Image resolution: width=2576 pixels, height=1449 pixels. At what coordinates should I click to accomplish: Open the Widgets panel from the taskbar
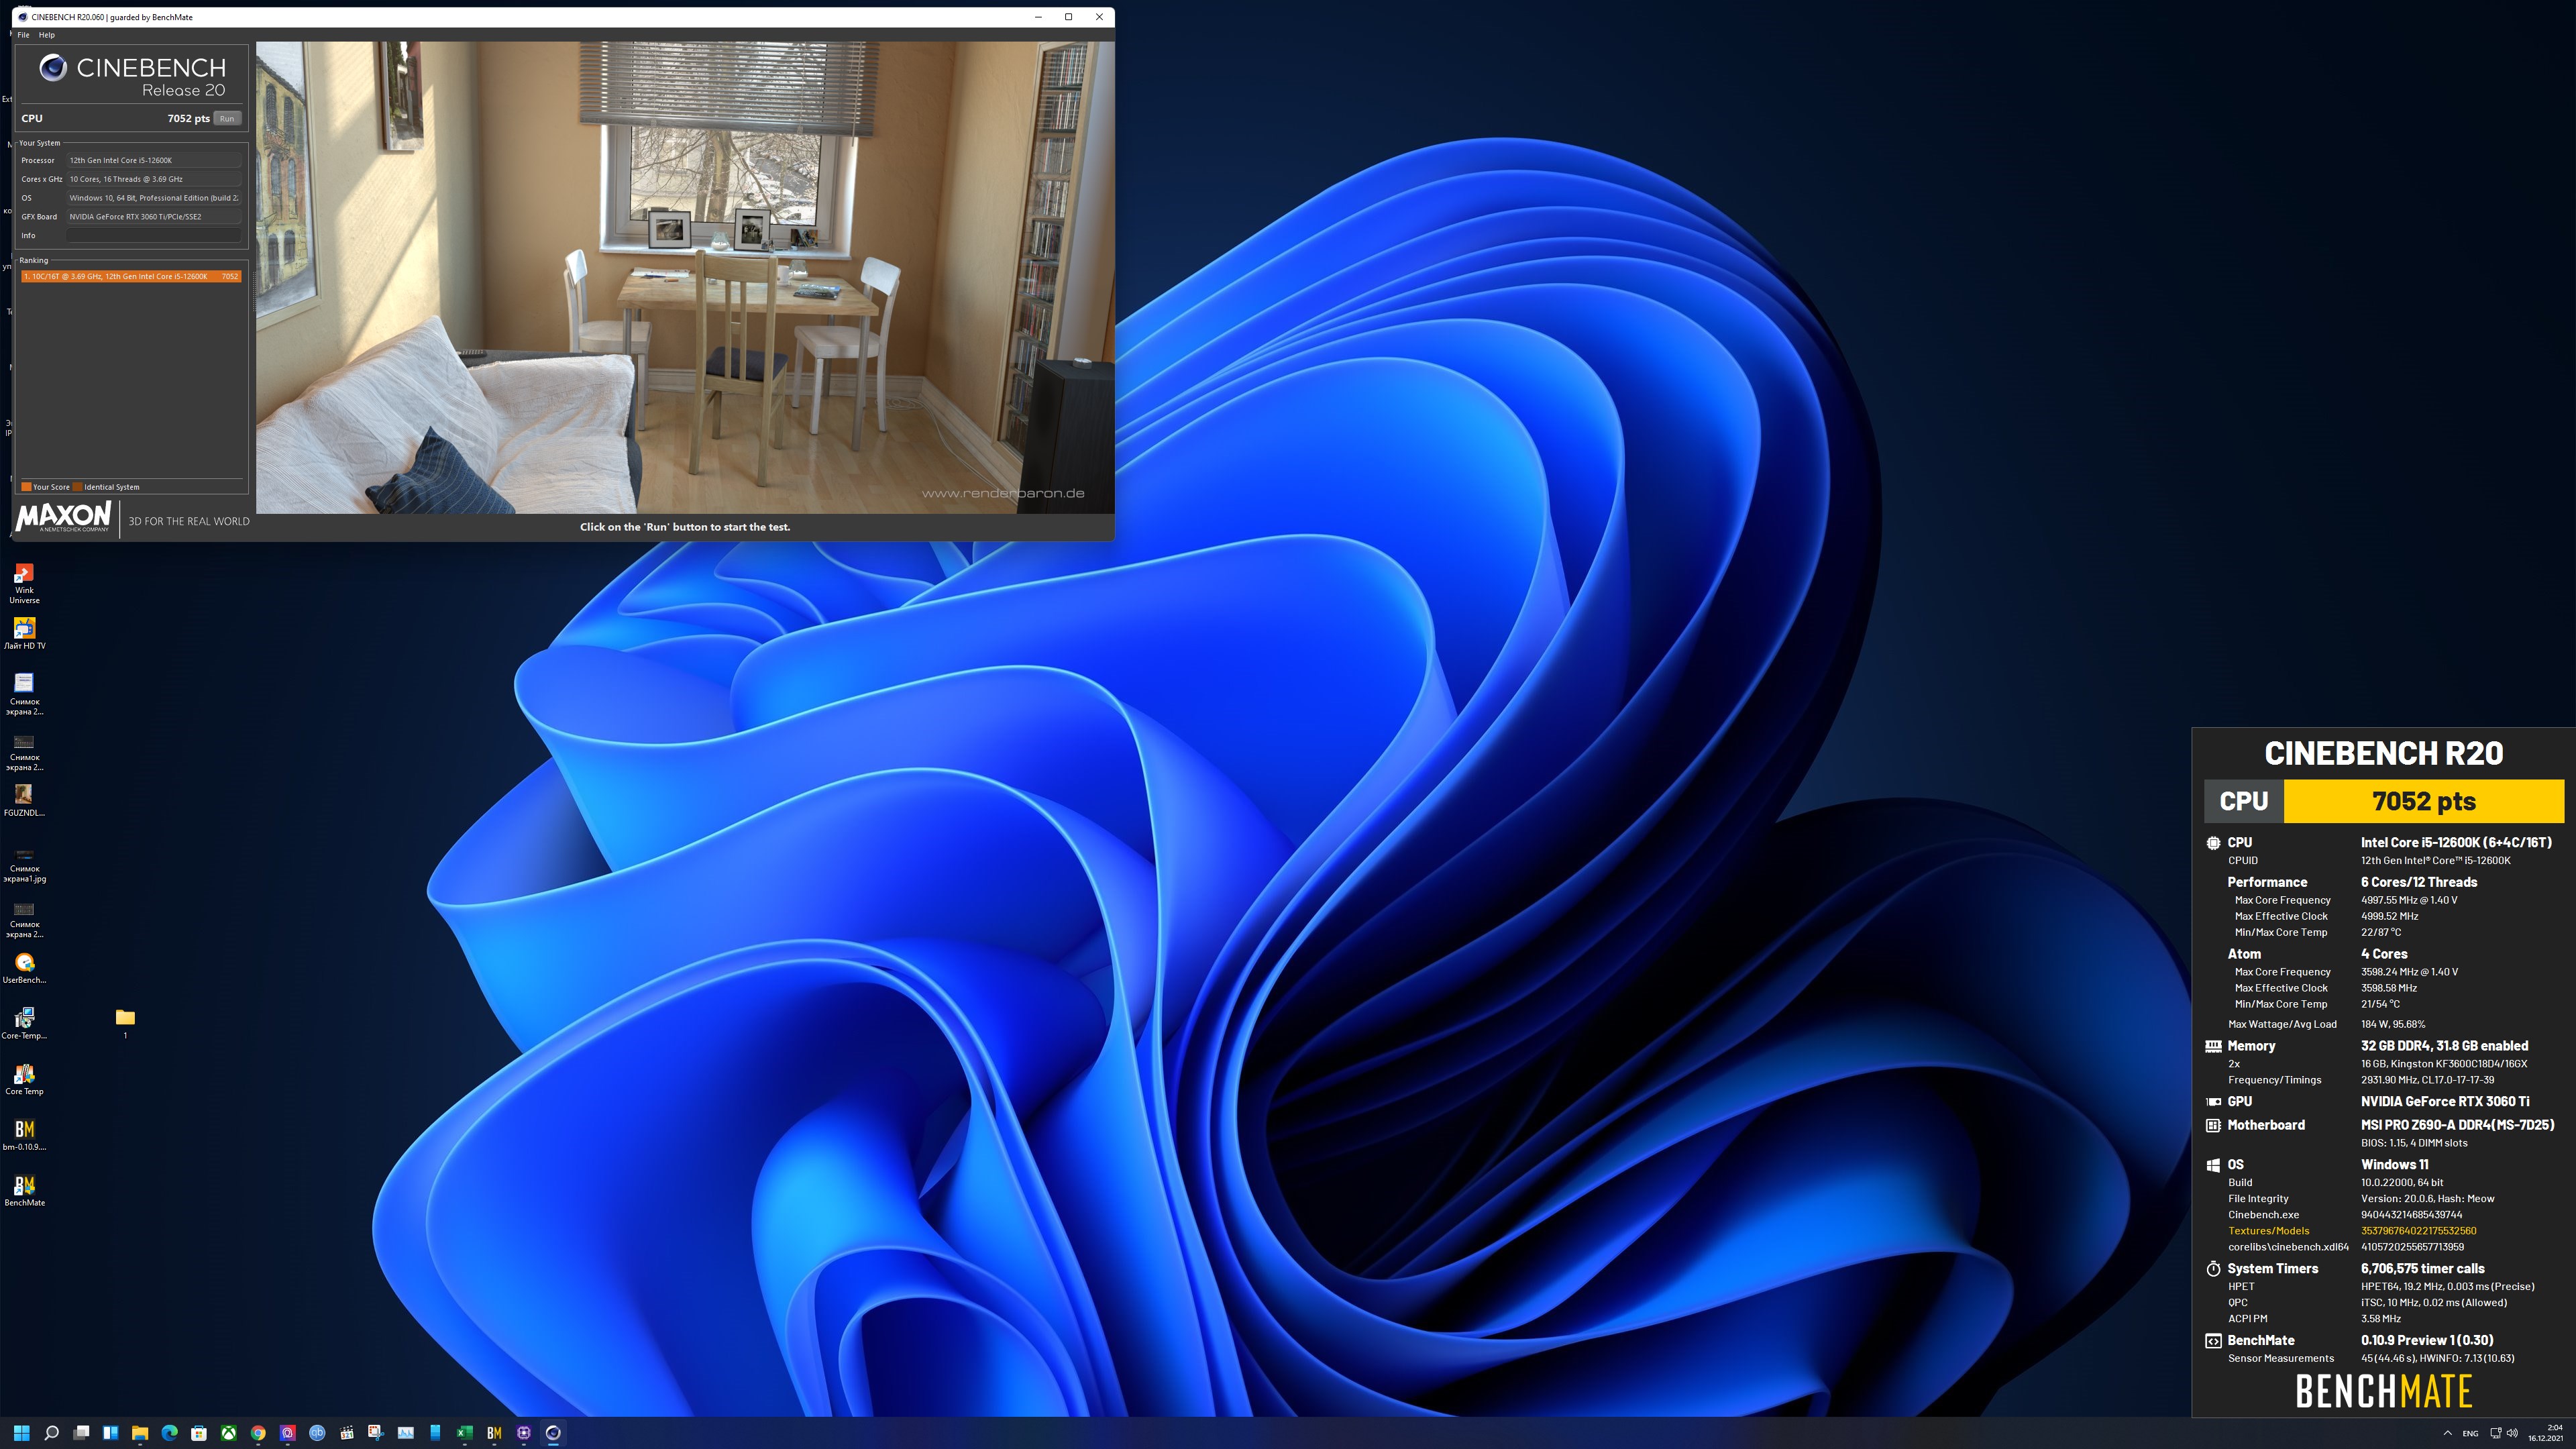110,1433
